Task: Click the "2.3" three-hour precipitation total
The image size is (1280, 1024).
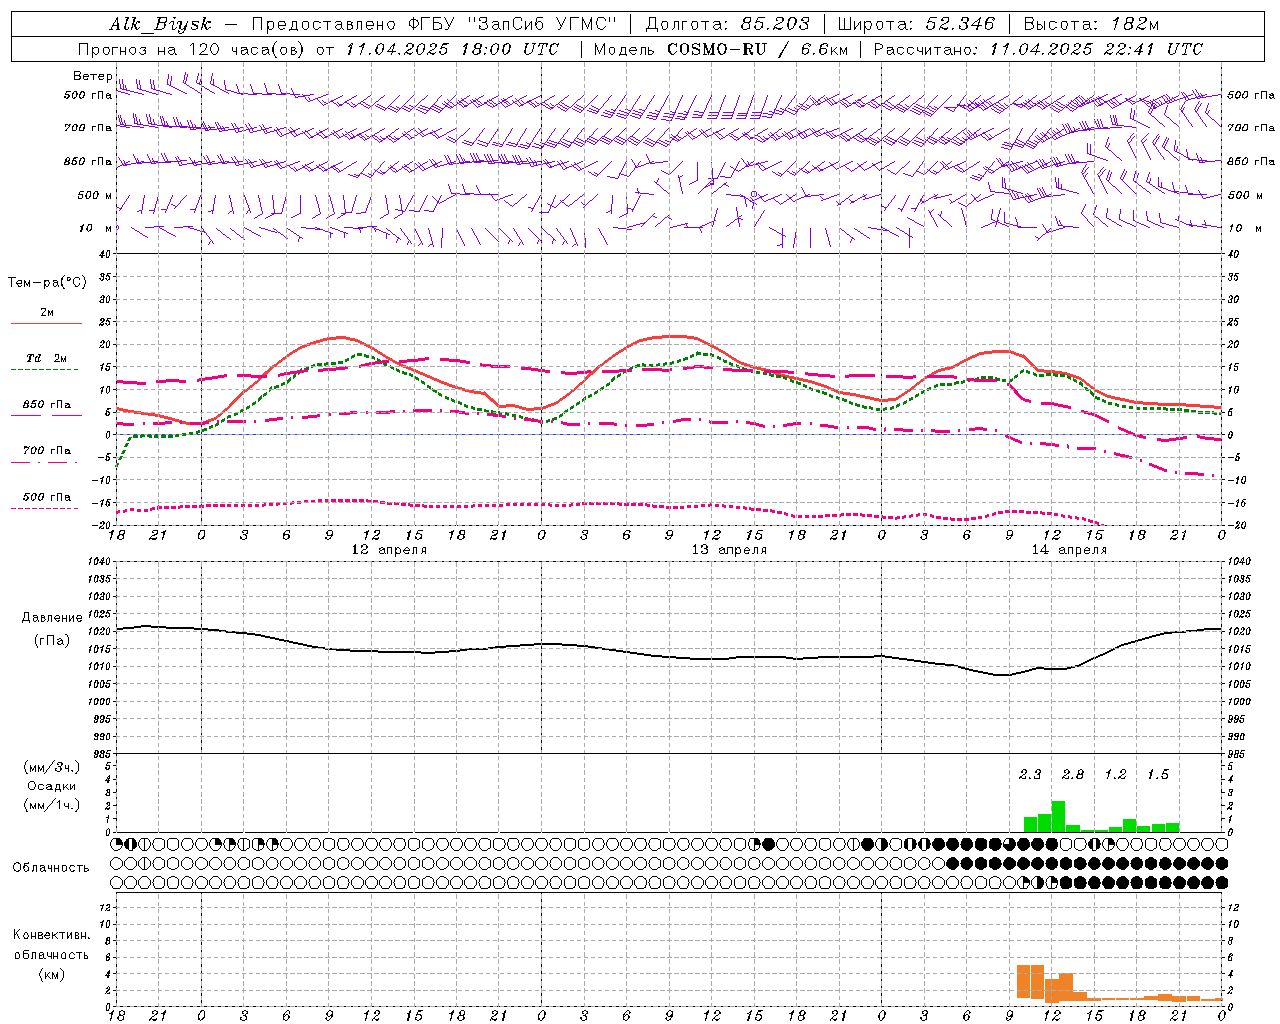Action: pyautogui.click(x=1030, y=775)
